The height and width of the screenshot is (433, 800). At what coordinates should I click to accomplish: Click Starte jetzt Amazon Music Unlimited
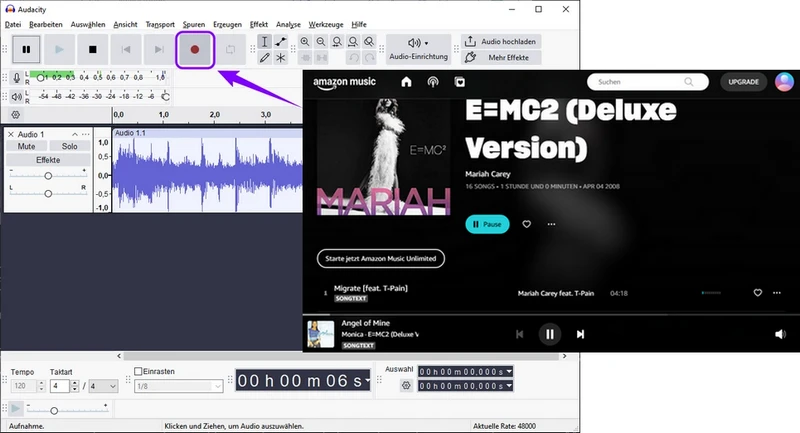click(381, 259)
